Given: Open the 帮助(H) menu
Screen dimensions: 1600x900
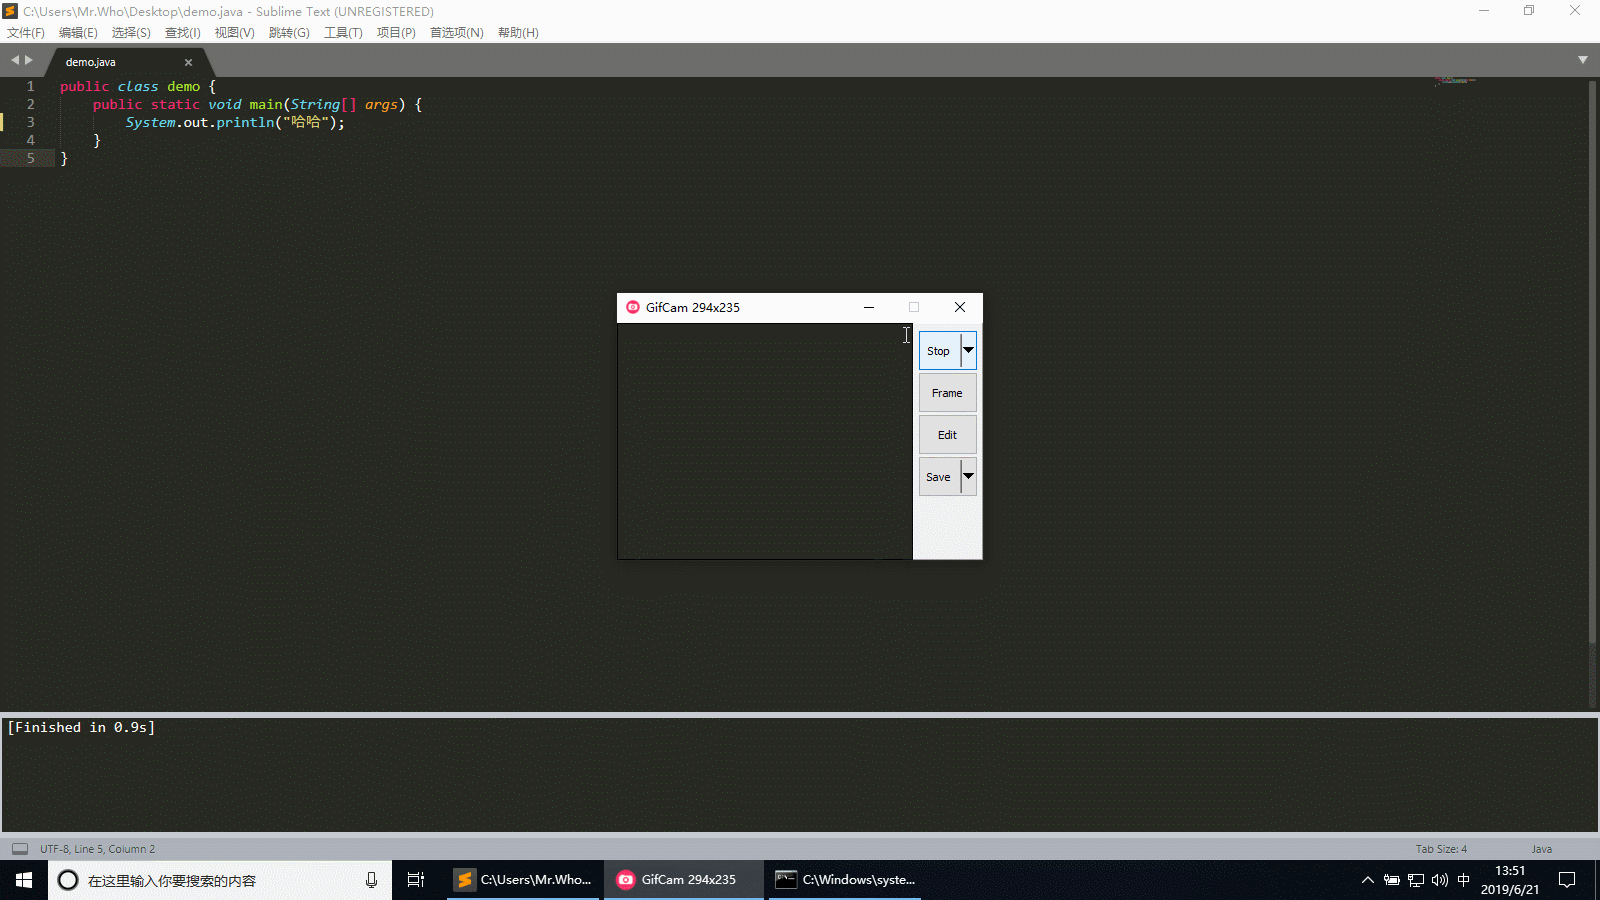Looking at the screenshot, I should 518,33.
